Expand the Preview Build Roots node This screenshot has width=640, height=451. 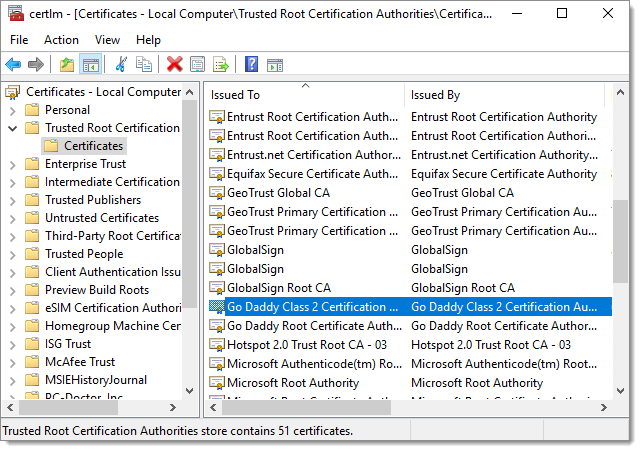tap(13, 291)
